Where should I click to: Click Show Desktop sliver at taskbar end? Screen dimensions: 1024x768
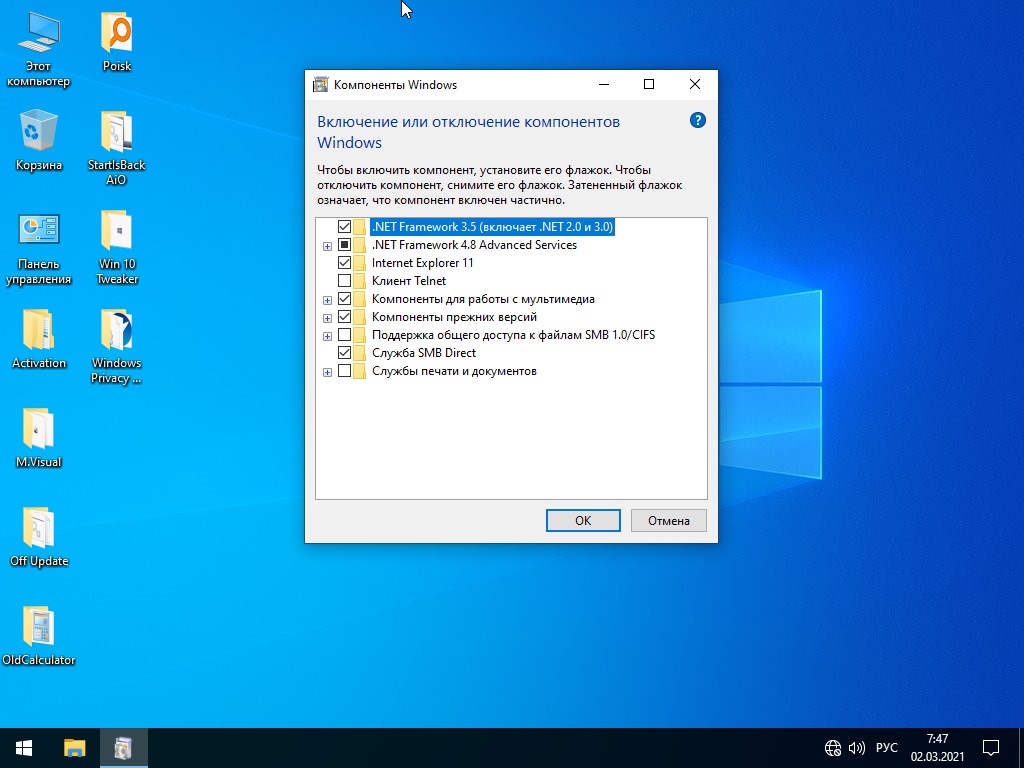point(1021,748)
